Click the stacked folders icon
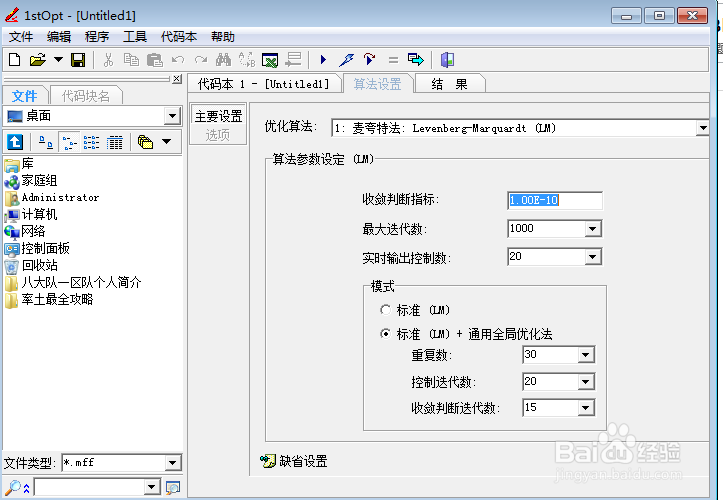 click(x=145, y=142)
